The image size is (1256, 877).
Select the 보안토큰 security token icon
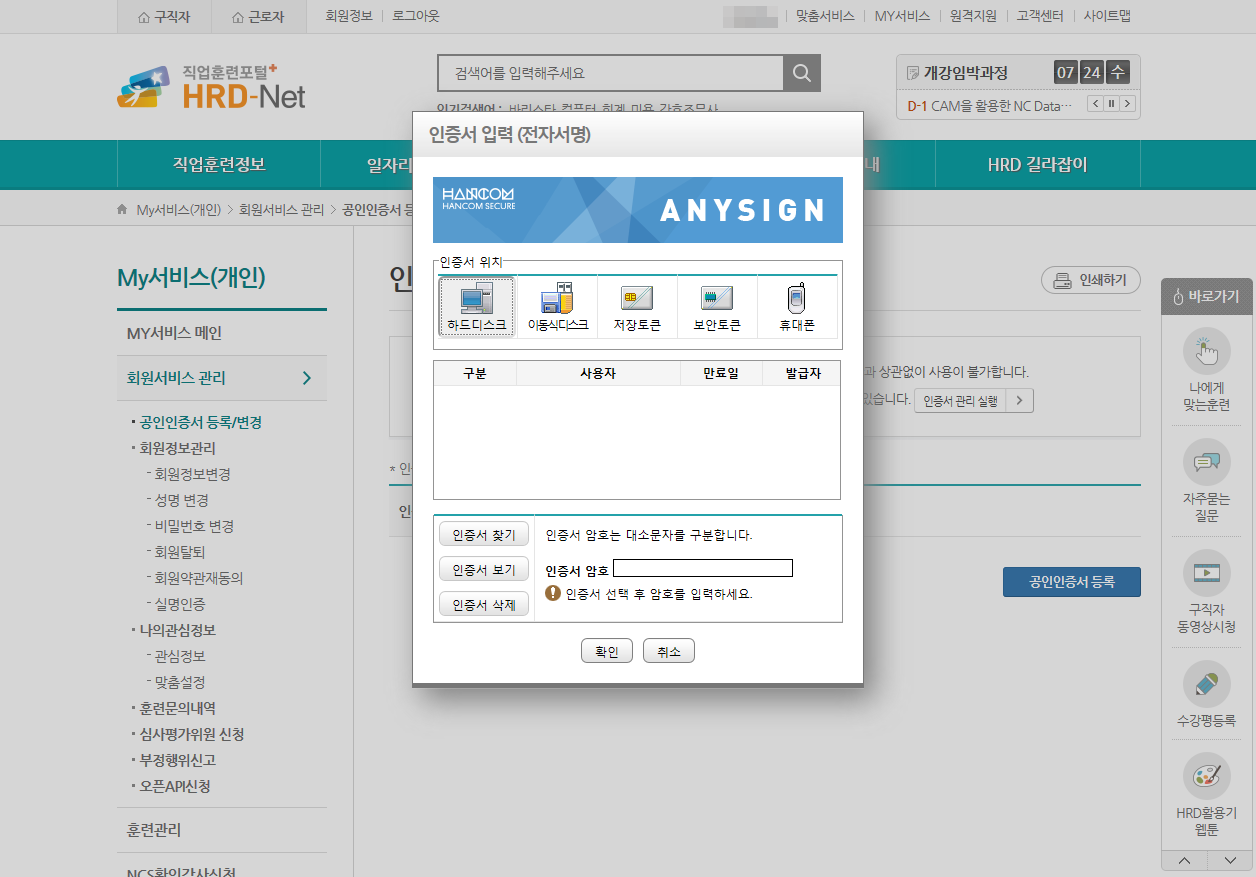pyautogui.click(x=717, y=307)
